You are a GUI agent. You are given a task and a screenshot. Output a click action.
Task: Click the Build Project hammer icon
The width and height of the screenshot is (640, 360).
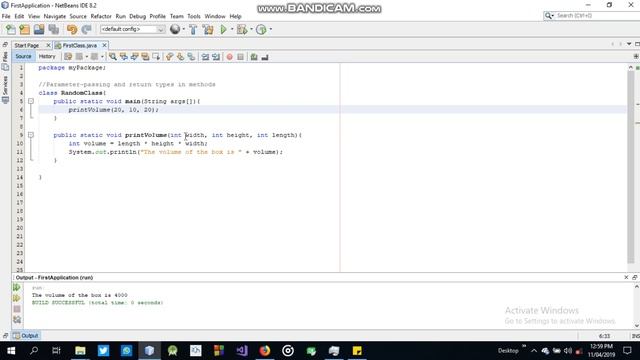(x=193, y=29)
